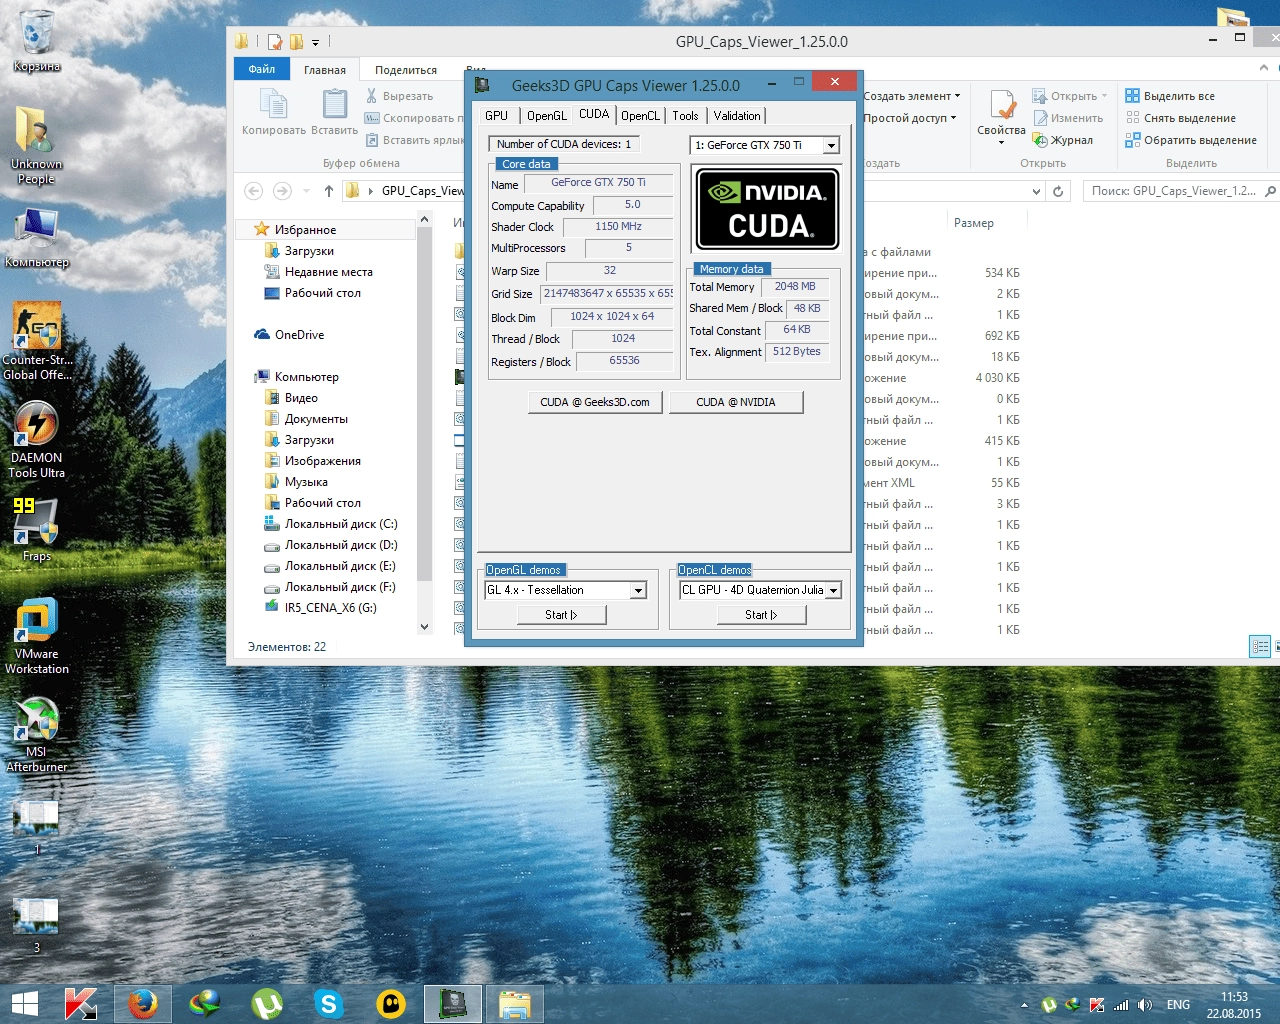This screenshot has height=1024, width=1280.
Task: Click the Explorer back arrow
Action: [x=254, y=191]
